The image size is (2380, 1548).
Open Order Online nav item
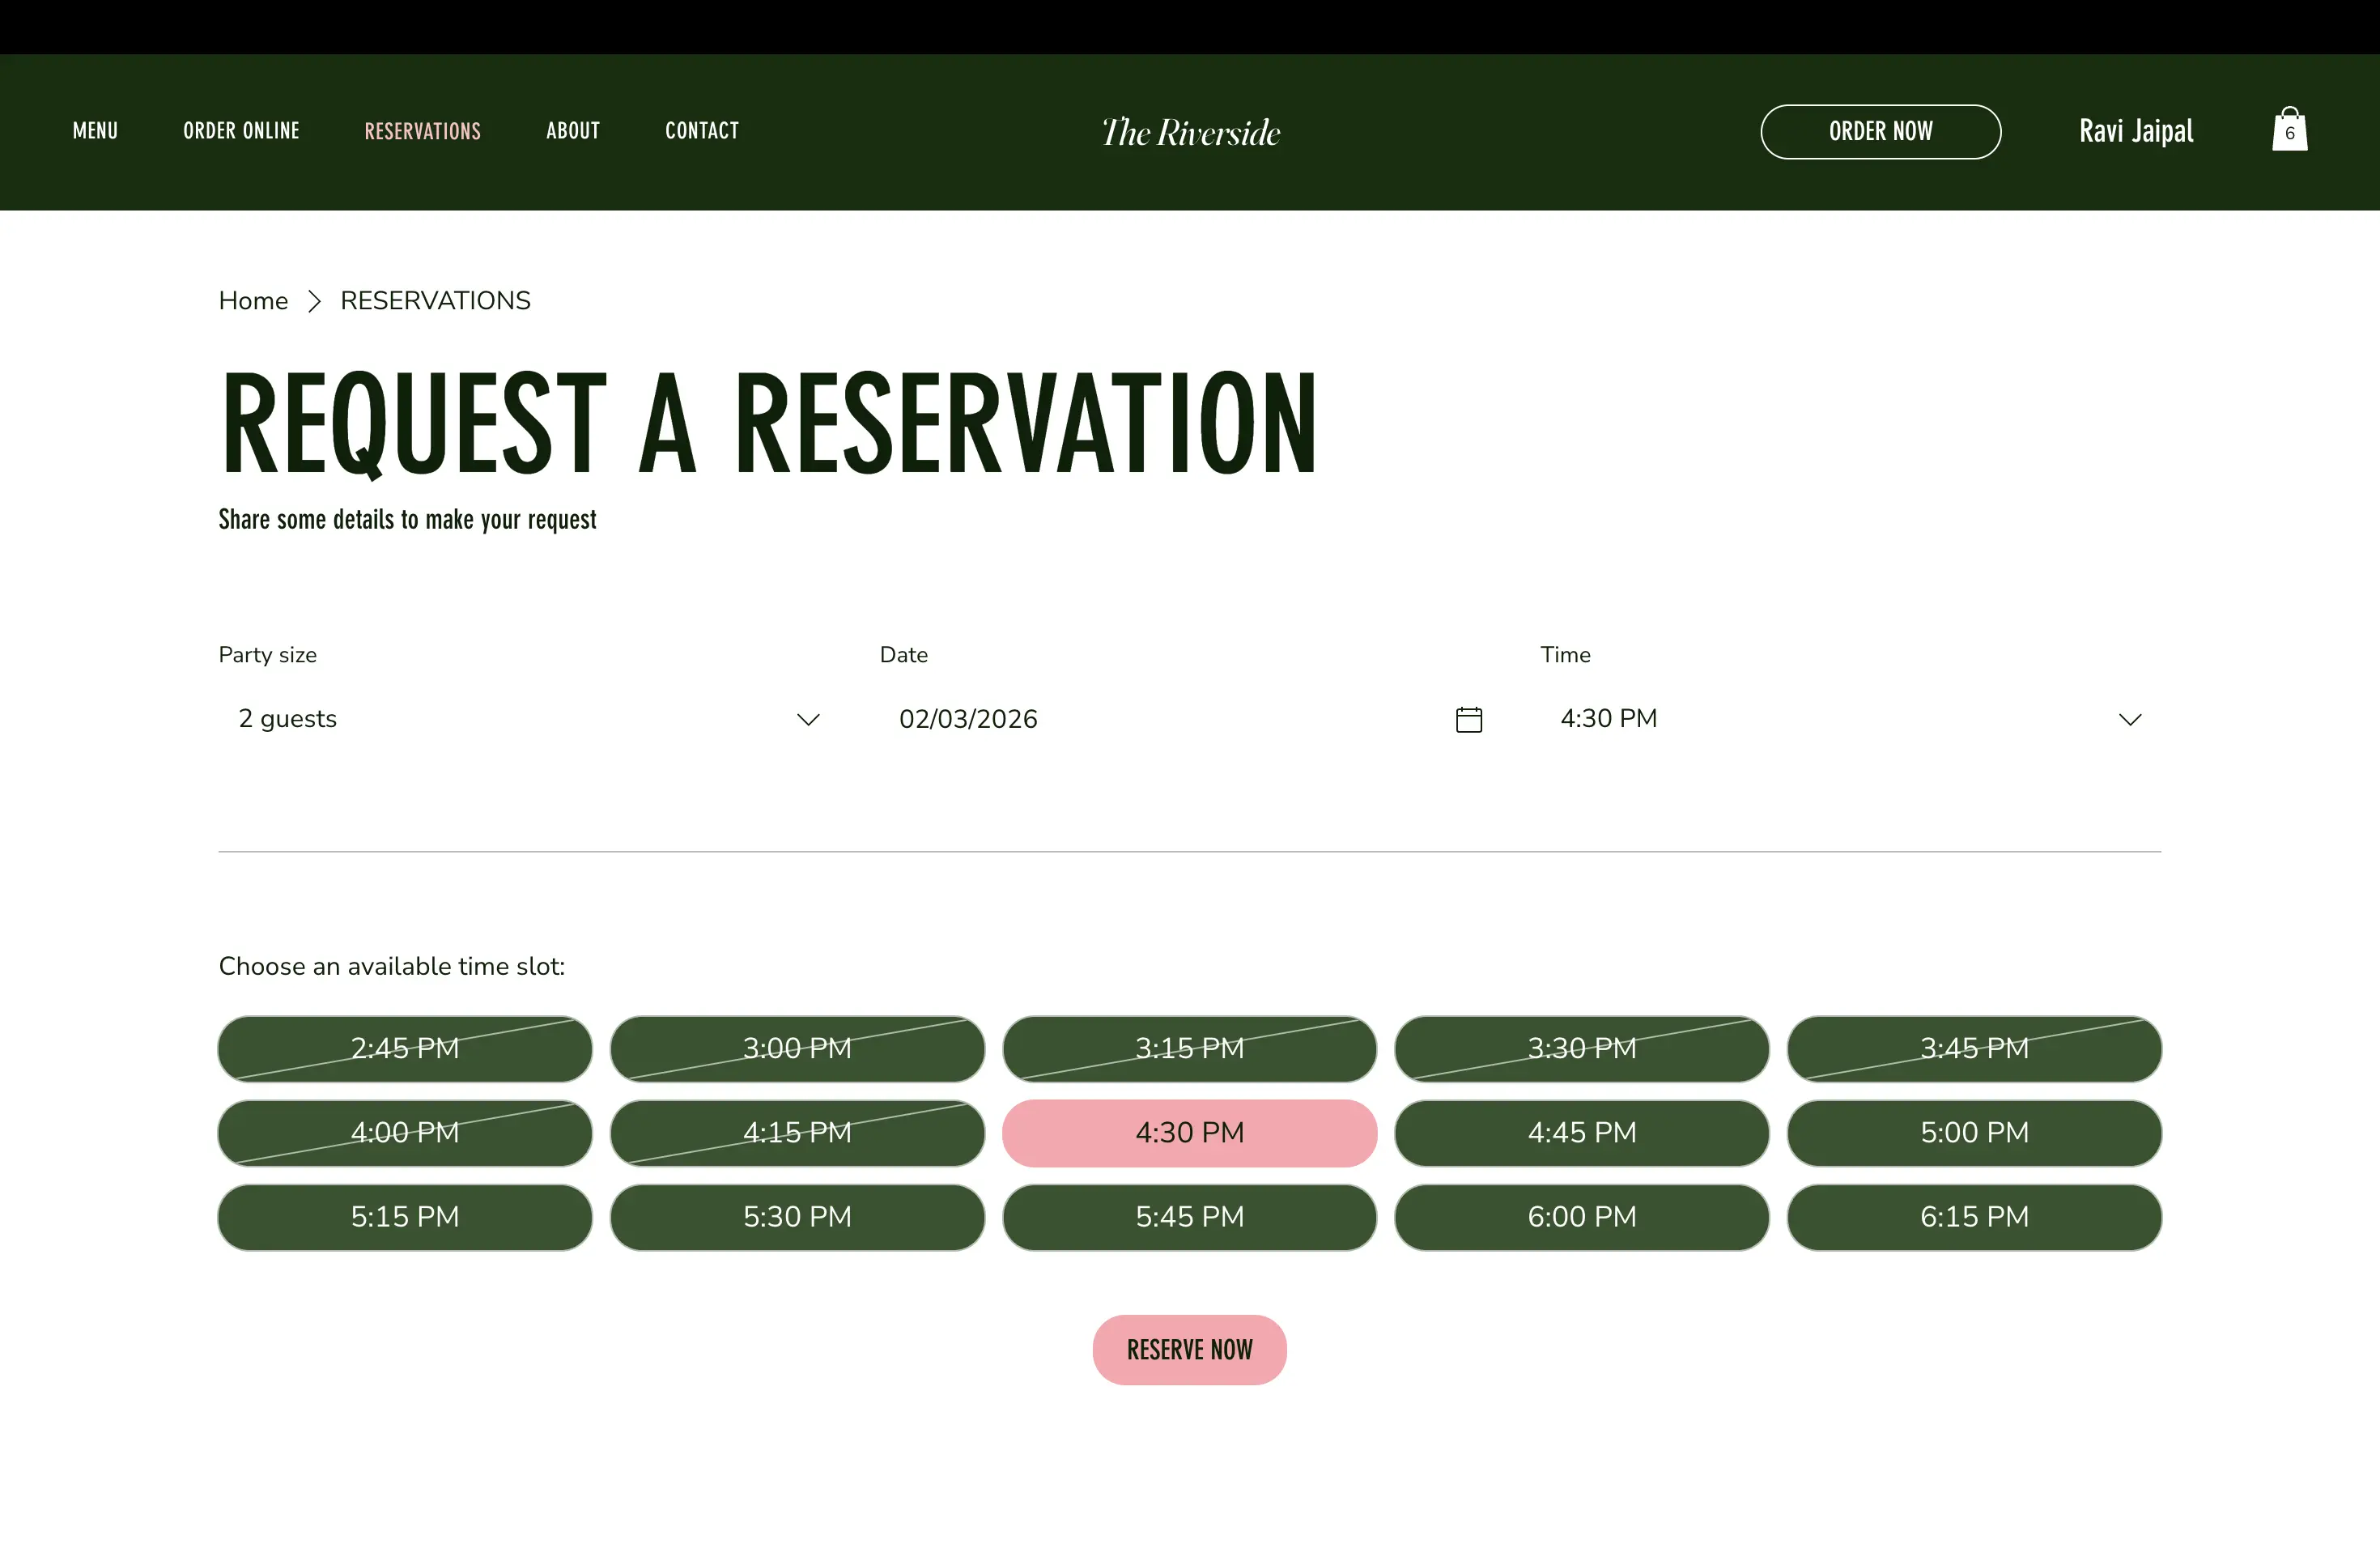pyautogui.click(x=241, y=131)
